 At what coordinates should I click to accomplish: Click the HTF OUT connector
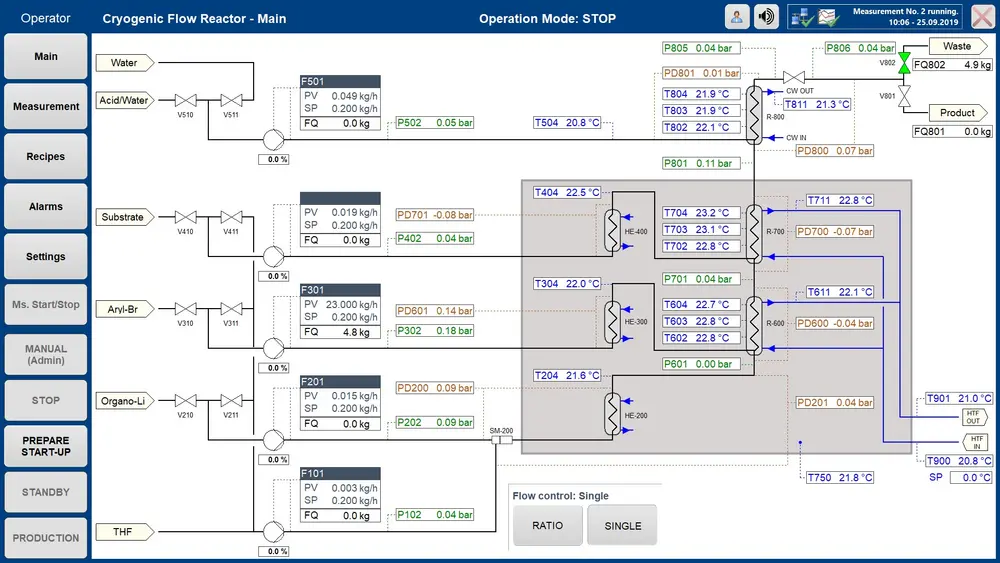tap(974, 417)
